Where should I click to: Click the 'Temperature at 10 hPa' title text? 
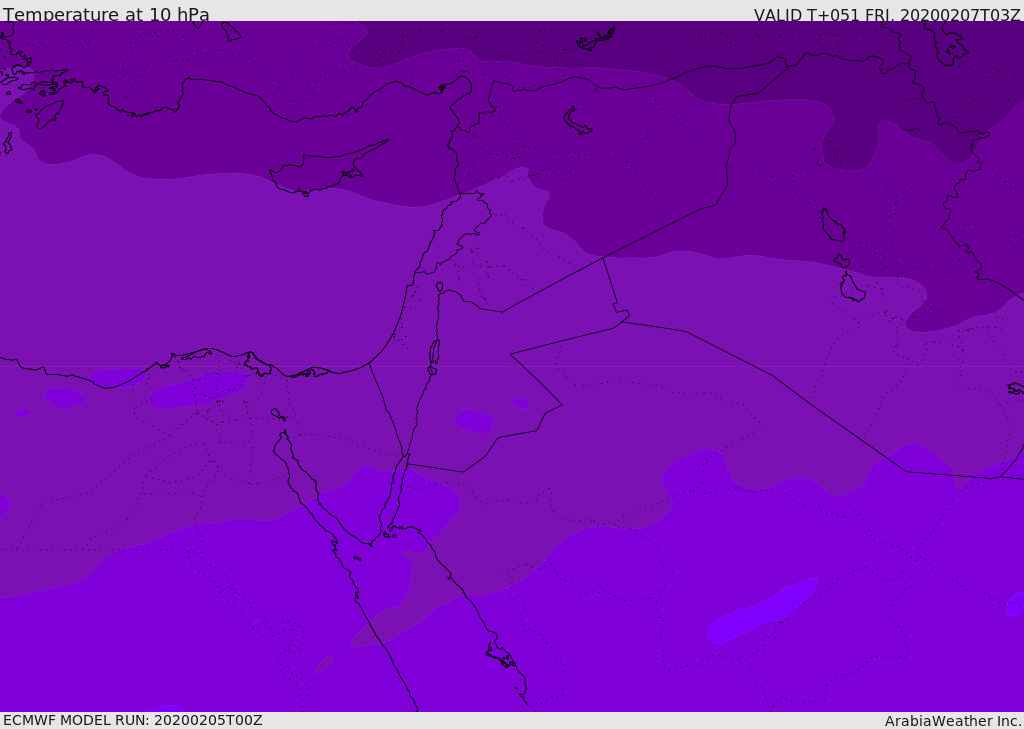click(x=106, y=14)
